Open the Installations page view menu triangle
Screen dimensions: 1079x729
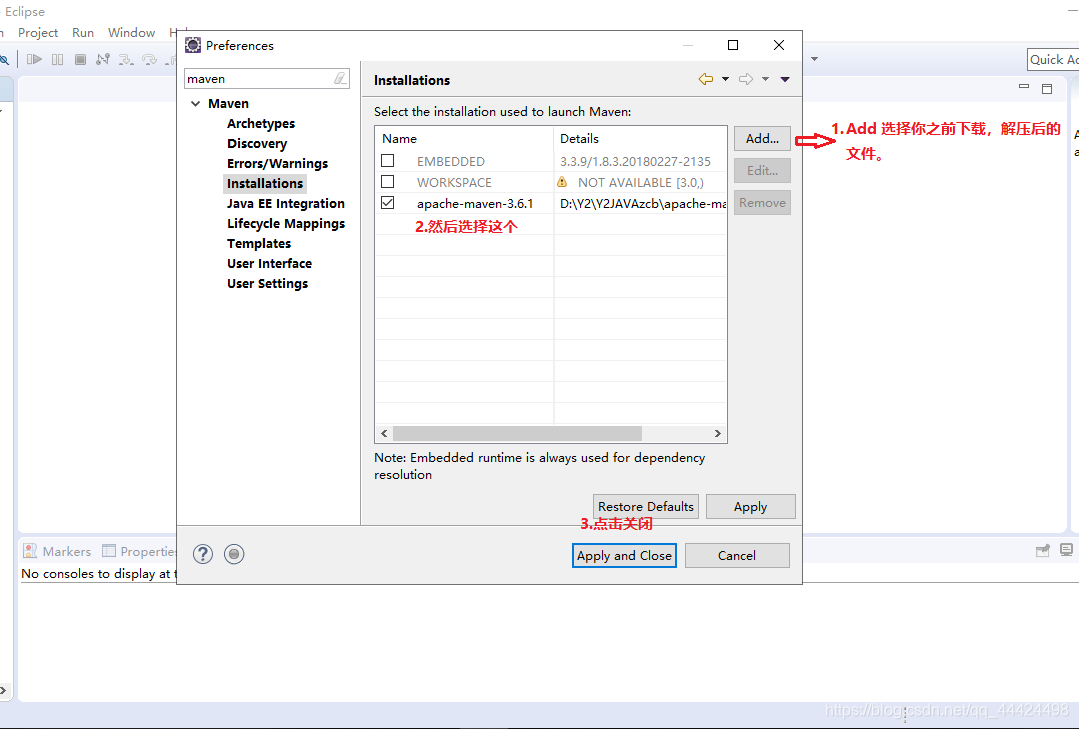tap(785, 79)
